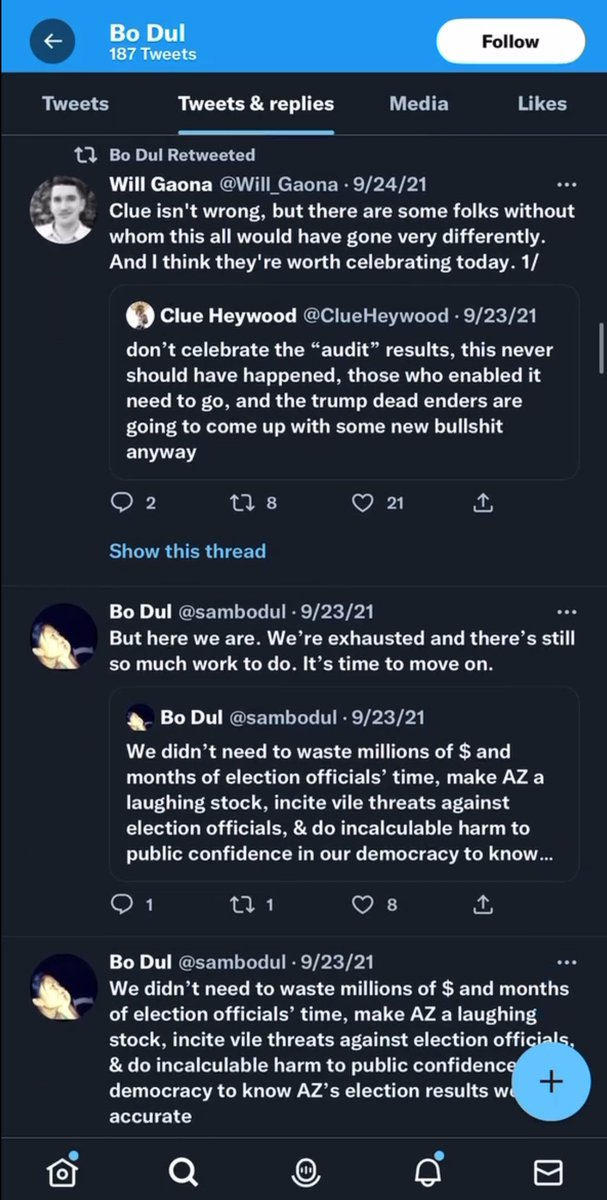Go to the Home feed
The height and width of the screenshot is (1200, 607).
(62, 1171)
